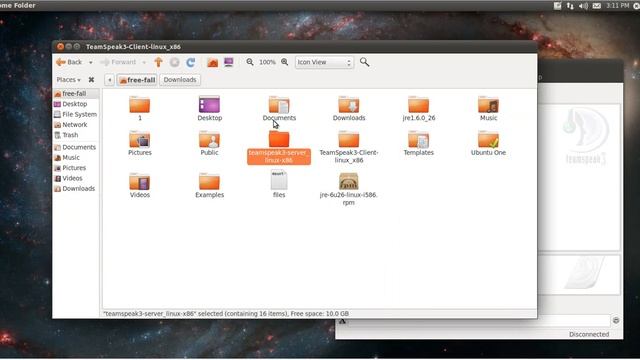The height and width of the screenshot is (360, 640).
Task: Open the Icon View dropdown
Action: pos(324,62)
